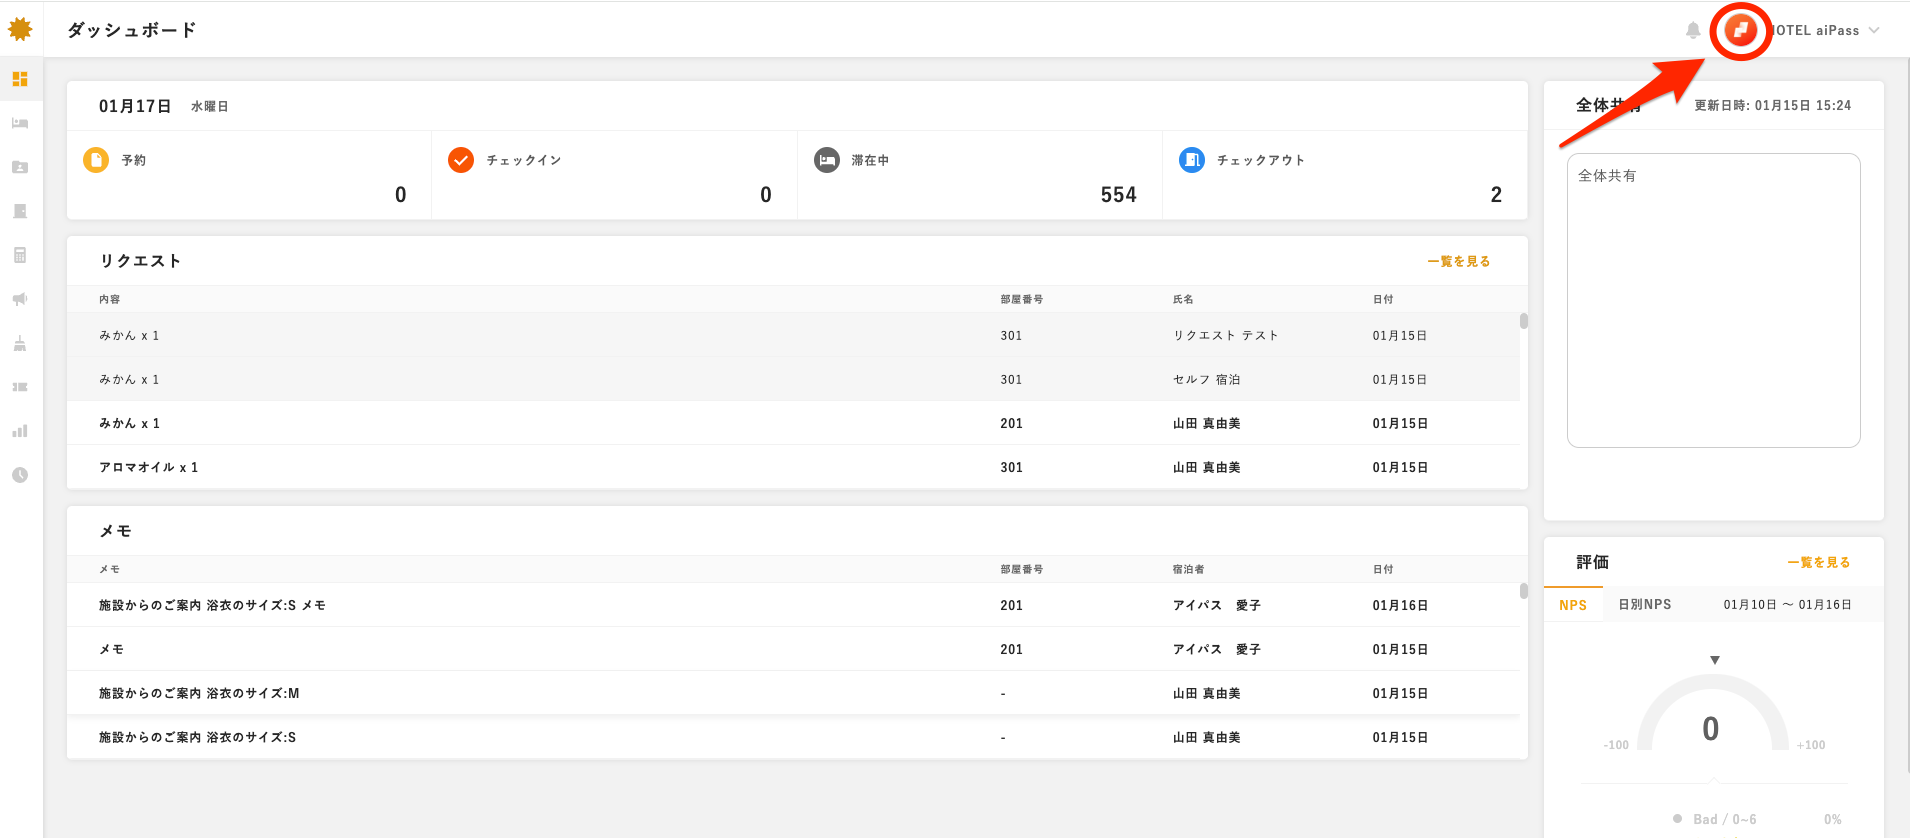
Task: Select request row for リクエスト テスト
Action: (x=793, y=335)
